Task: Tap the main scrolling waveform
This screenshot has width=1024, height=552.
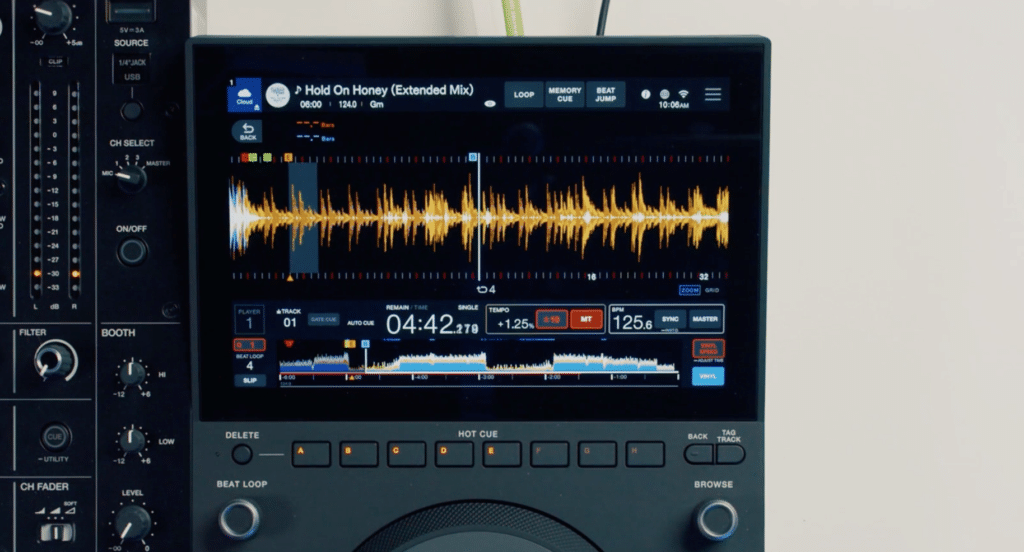Action: pyautogui.click(x=479, y=218)
